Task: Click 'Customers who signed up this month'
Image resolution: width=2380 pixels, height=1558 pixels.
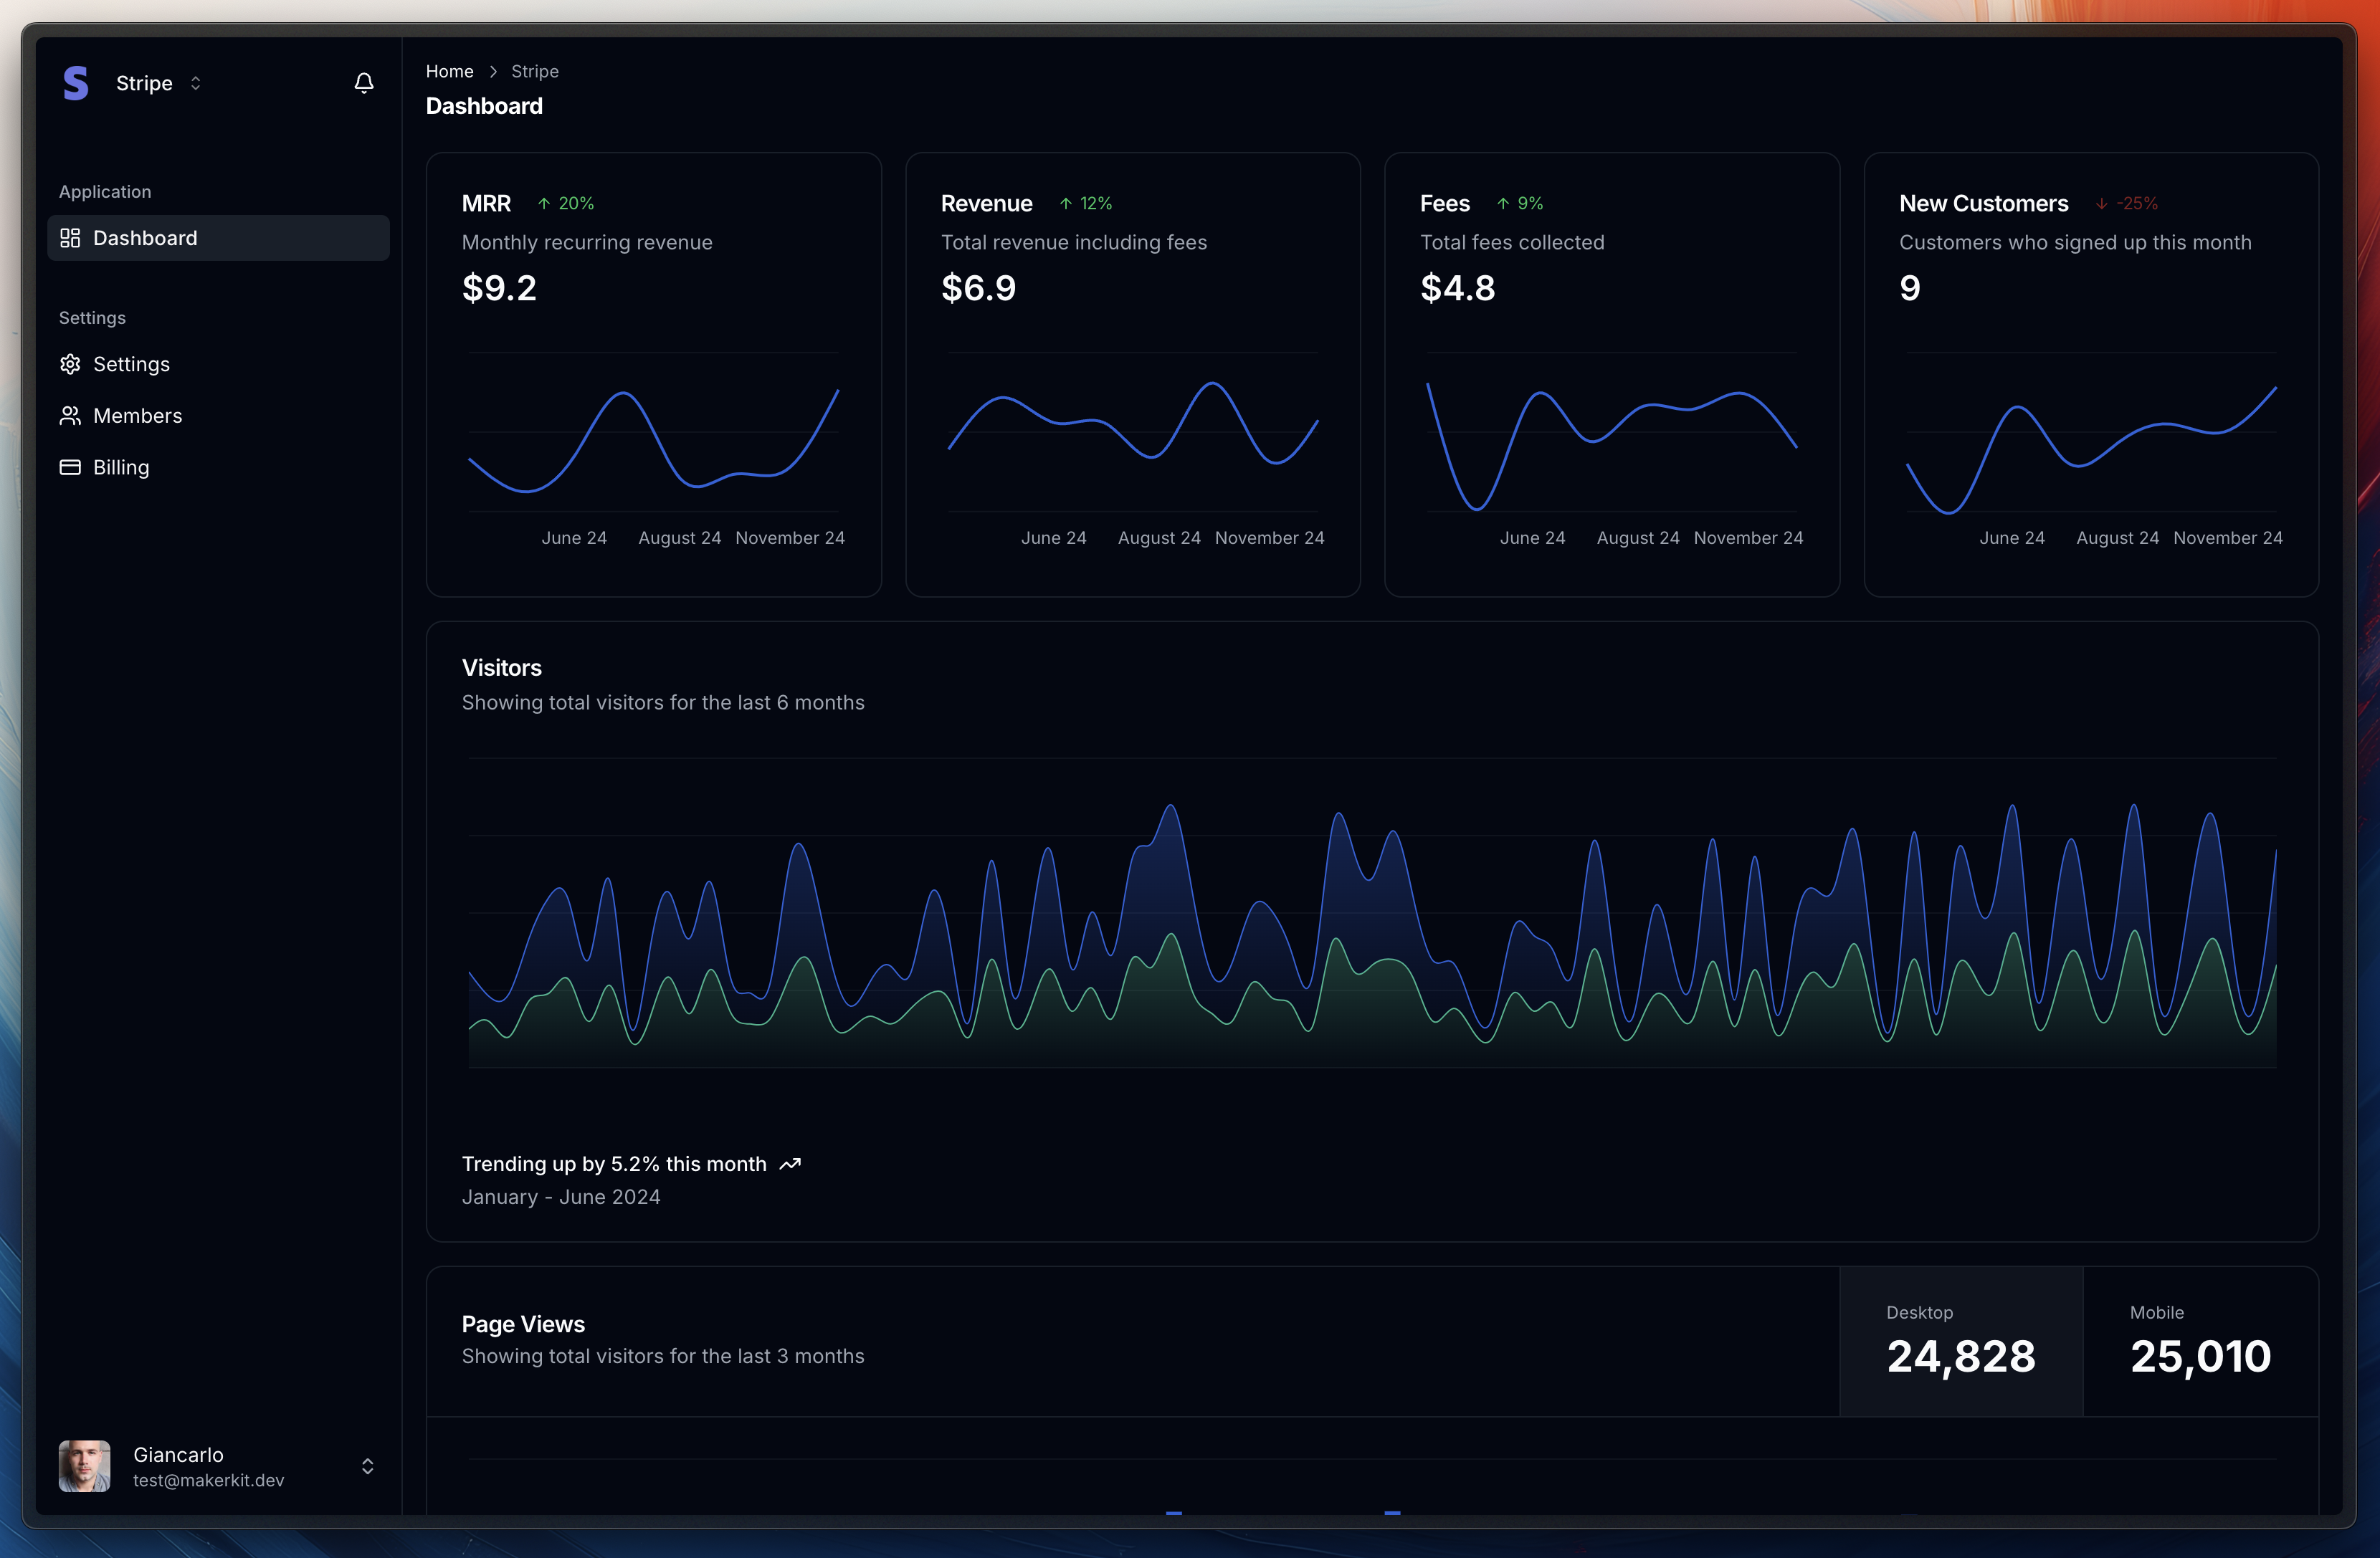Action: (2075, 243)
